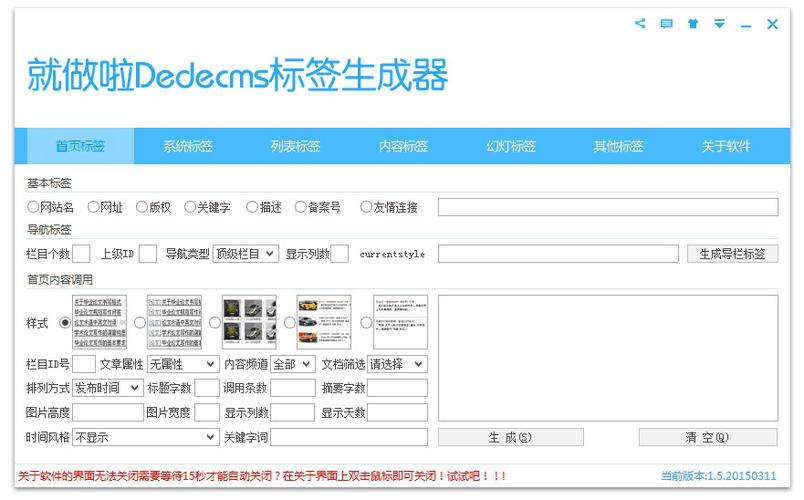The height and width of the screenshot is (500, 804).
Task: Click the currentstyle text field
Action: 558,254
